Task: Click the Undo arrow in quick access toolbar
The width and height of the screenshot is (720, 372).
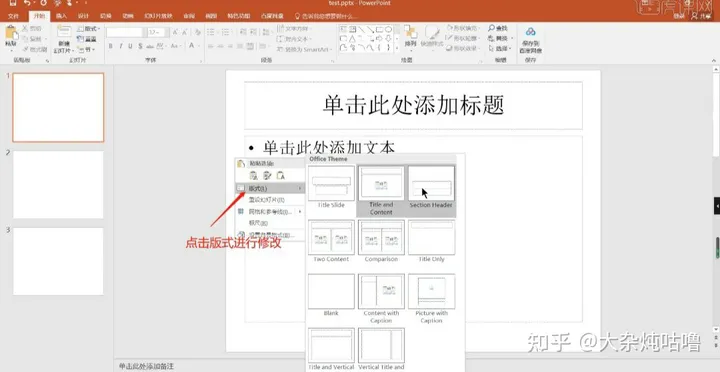Action: click(x=28, y=3)
